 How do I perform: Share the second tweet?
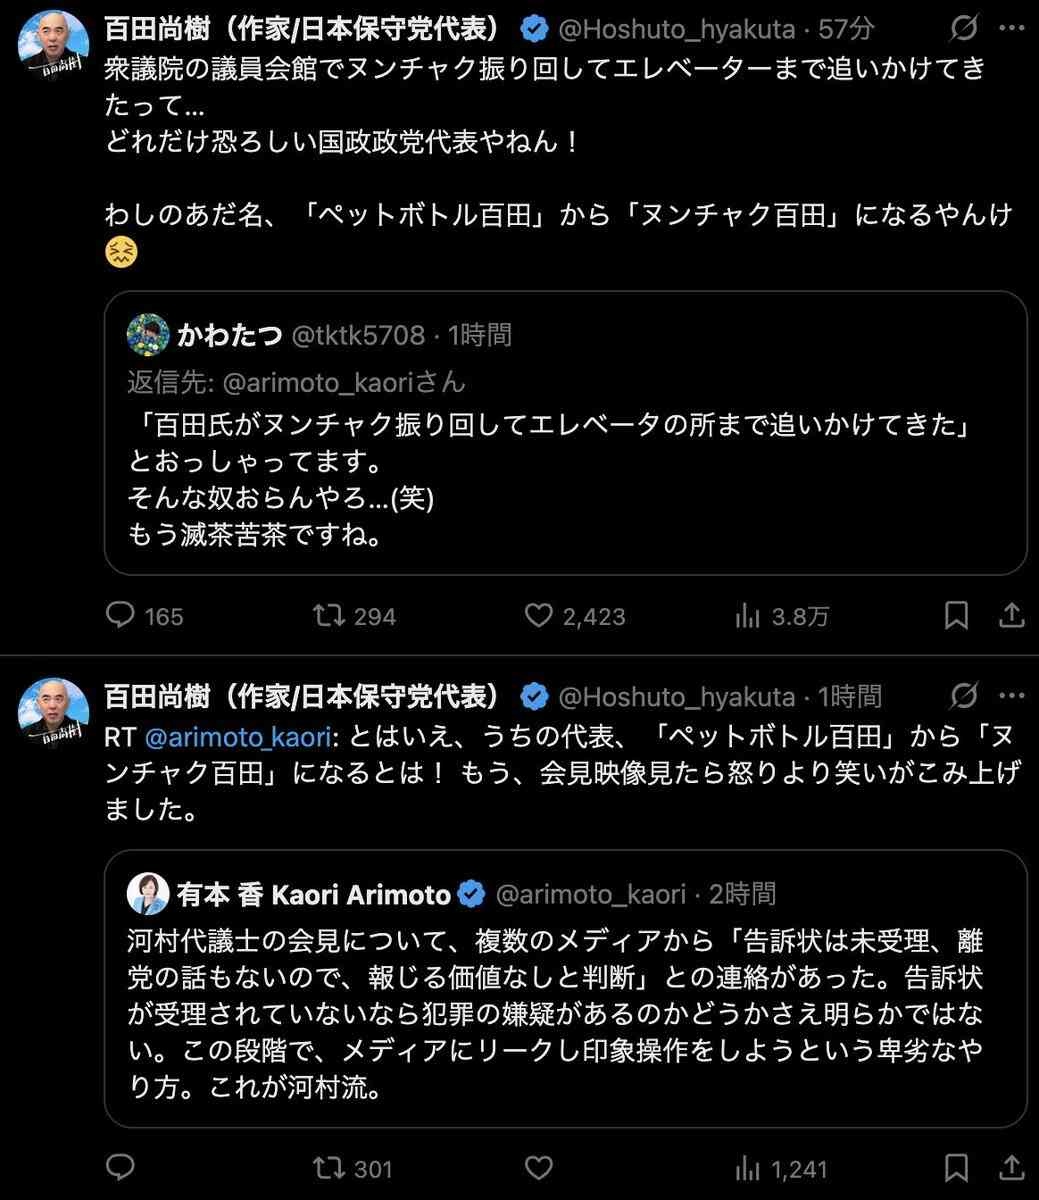pos(1011,1167)
